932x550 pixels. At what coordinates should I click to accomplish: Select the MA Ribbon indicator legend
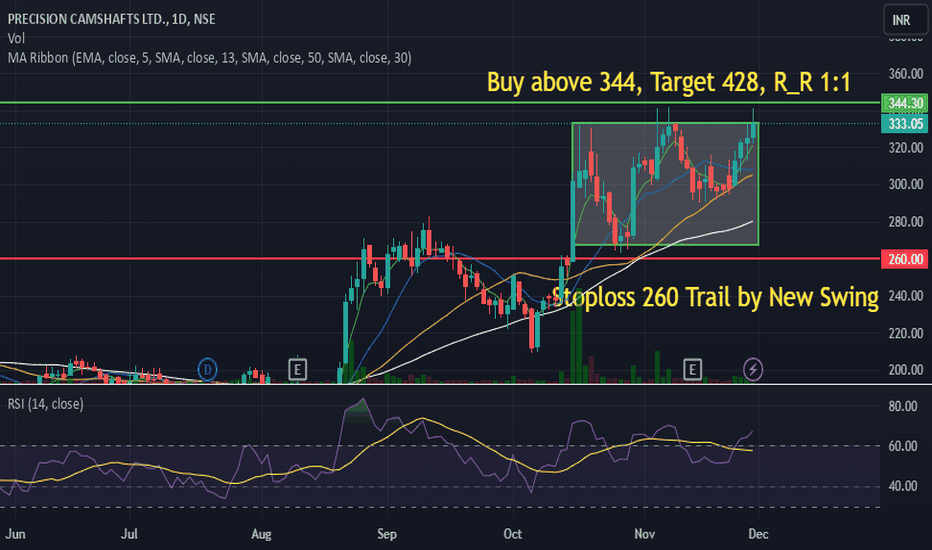(x=209, y=58)
